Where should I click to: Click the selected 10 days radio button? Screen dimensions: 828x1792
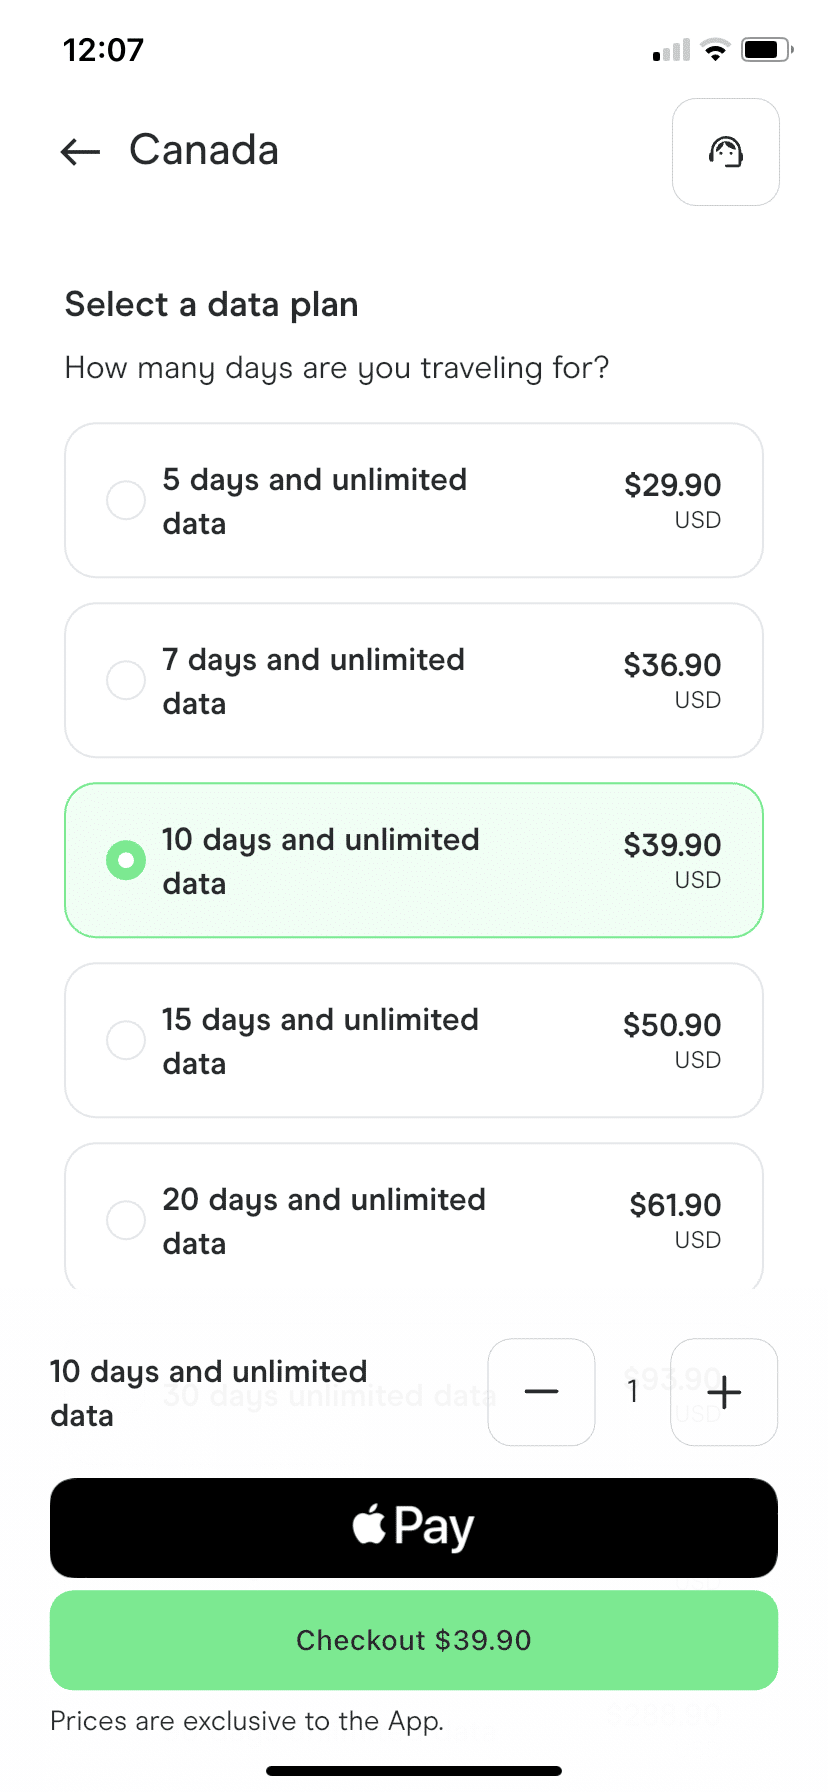[126, 860]
